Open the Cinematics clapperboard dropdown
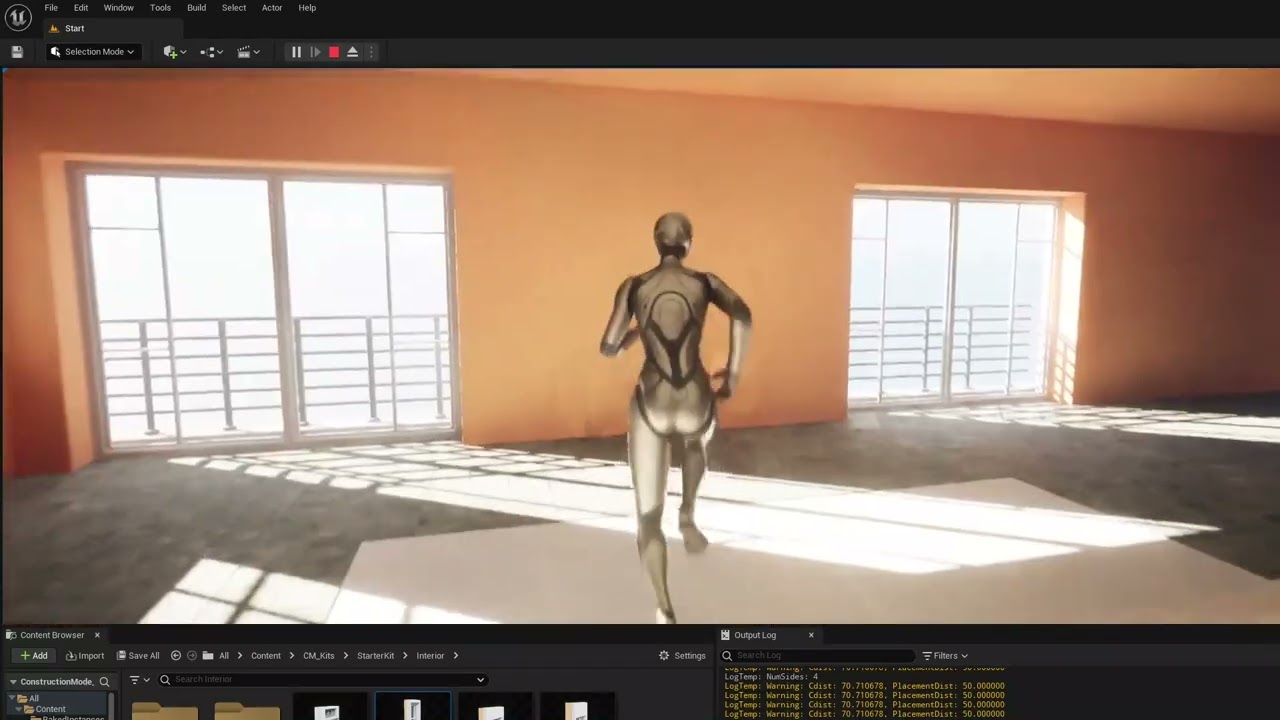Screen dimensions: 1280x720 [248, 52]
